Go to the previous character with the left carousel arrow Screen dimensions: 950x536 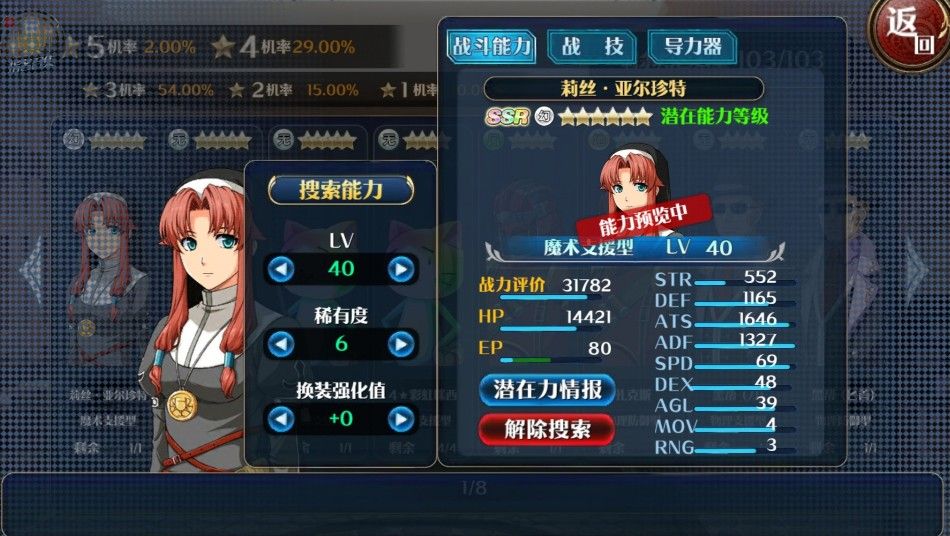tap(30, 270)
